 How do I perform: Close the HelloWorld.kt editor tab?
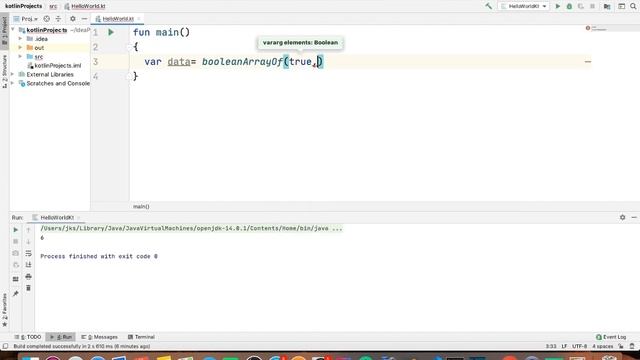[x=139, y=19]
